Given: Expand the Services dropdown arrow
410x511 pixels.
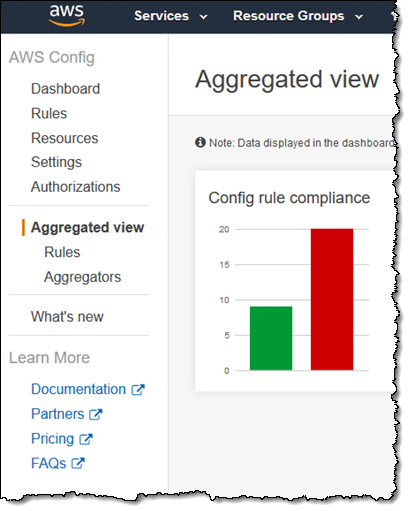Looking at the screenshot, I should [x=203, y=17].
